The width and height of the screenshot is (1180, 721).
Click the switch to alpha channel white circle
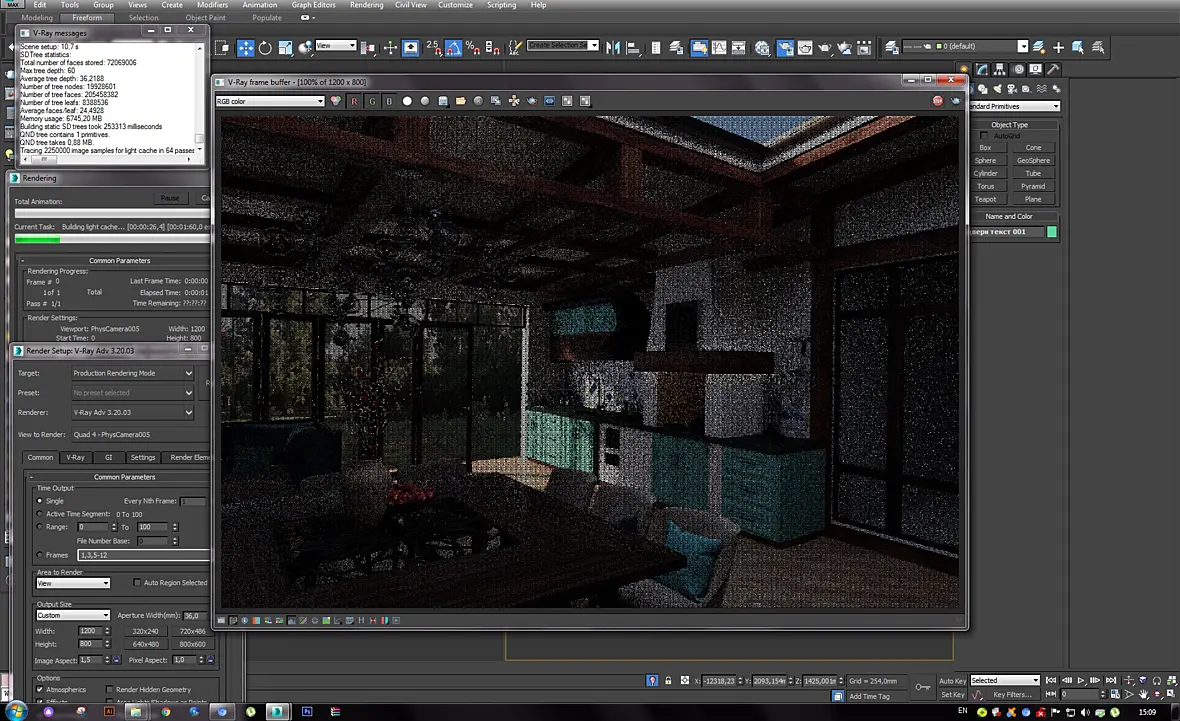pos(407,101)
